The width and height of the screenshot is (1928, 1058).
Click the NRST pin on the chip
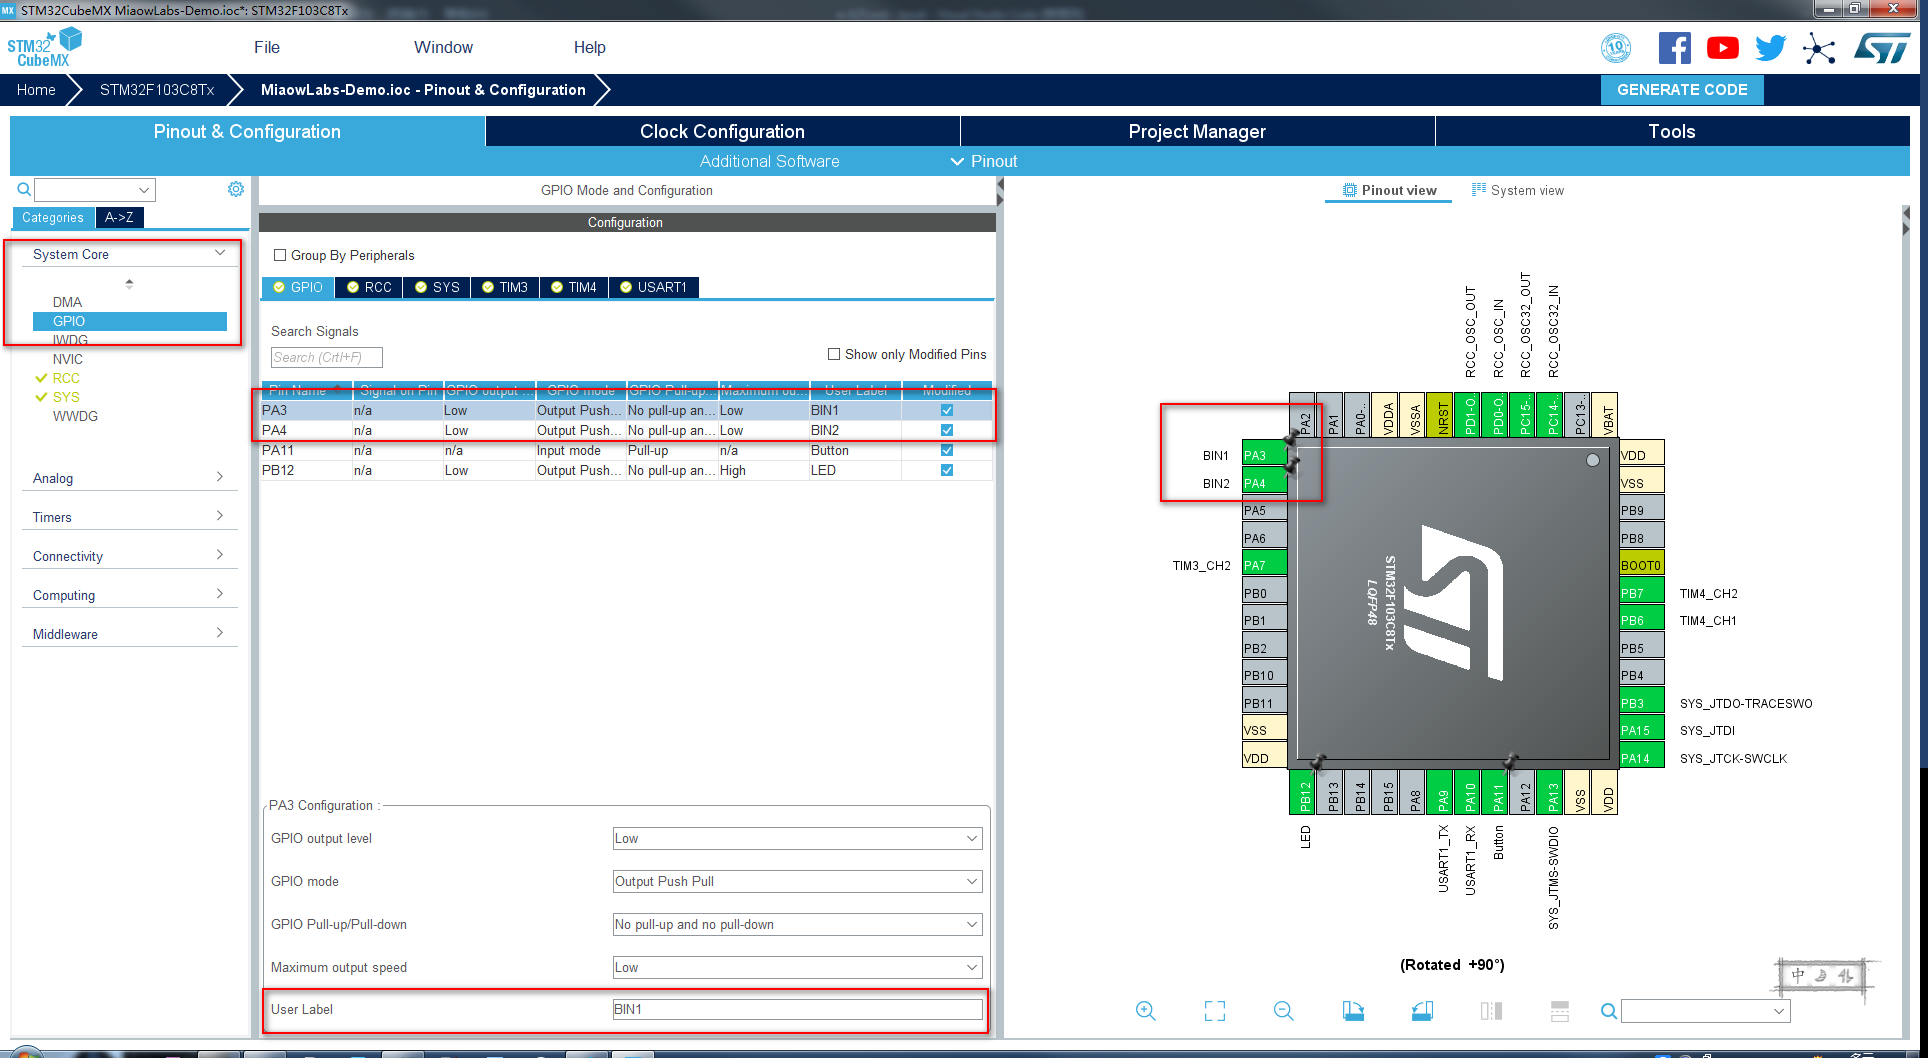click(1442, 414)
